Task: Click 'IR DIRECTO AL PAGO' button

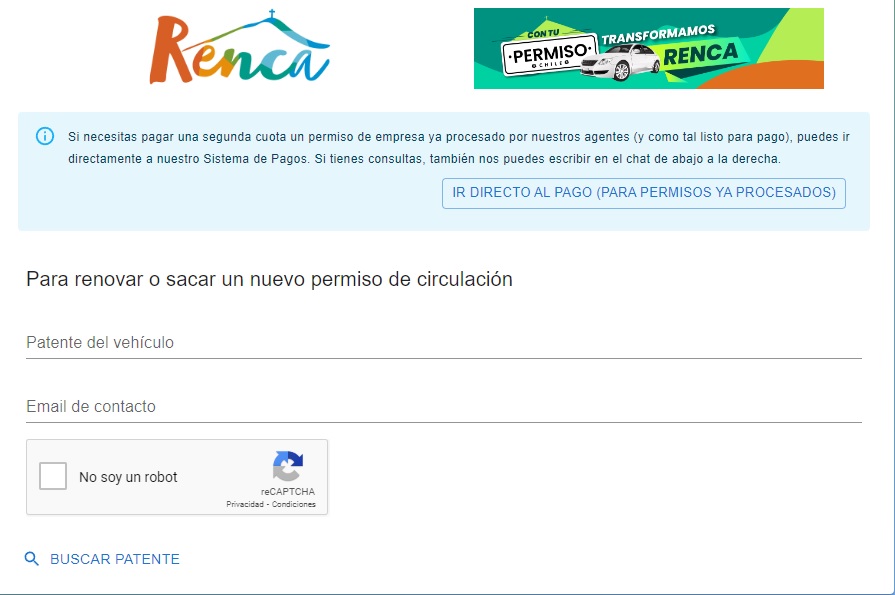Action: click(643, 194)
